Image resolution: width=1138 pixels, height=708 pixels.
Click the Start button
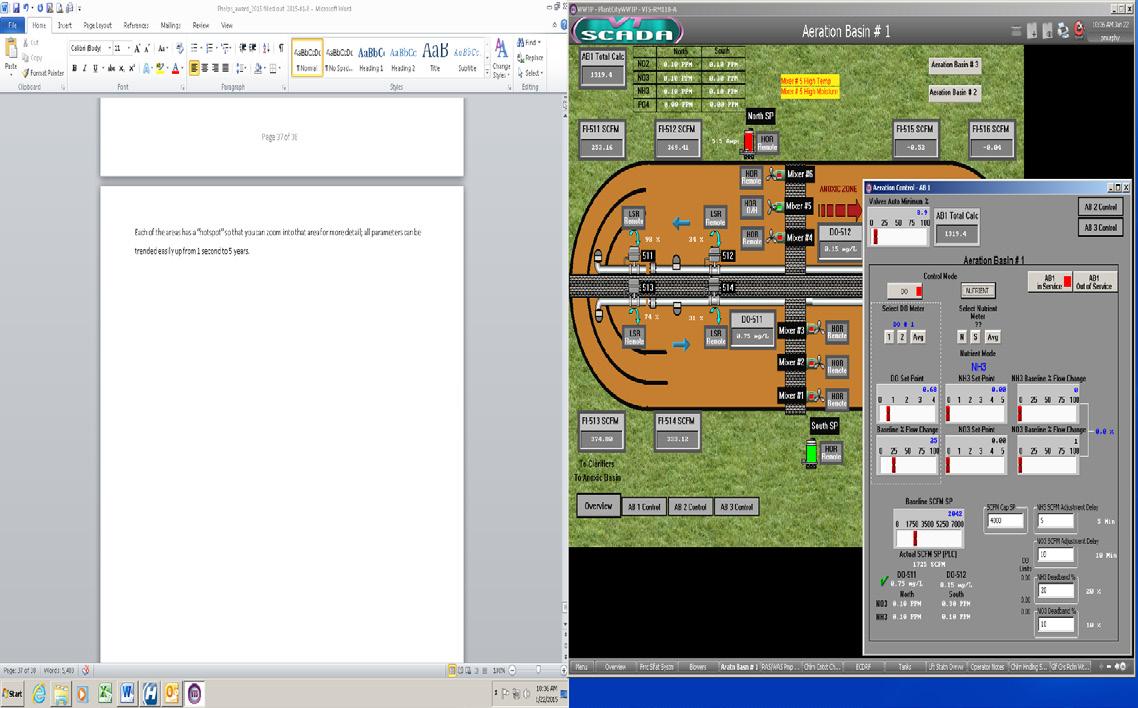[x=12, y=694]
